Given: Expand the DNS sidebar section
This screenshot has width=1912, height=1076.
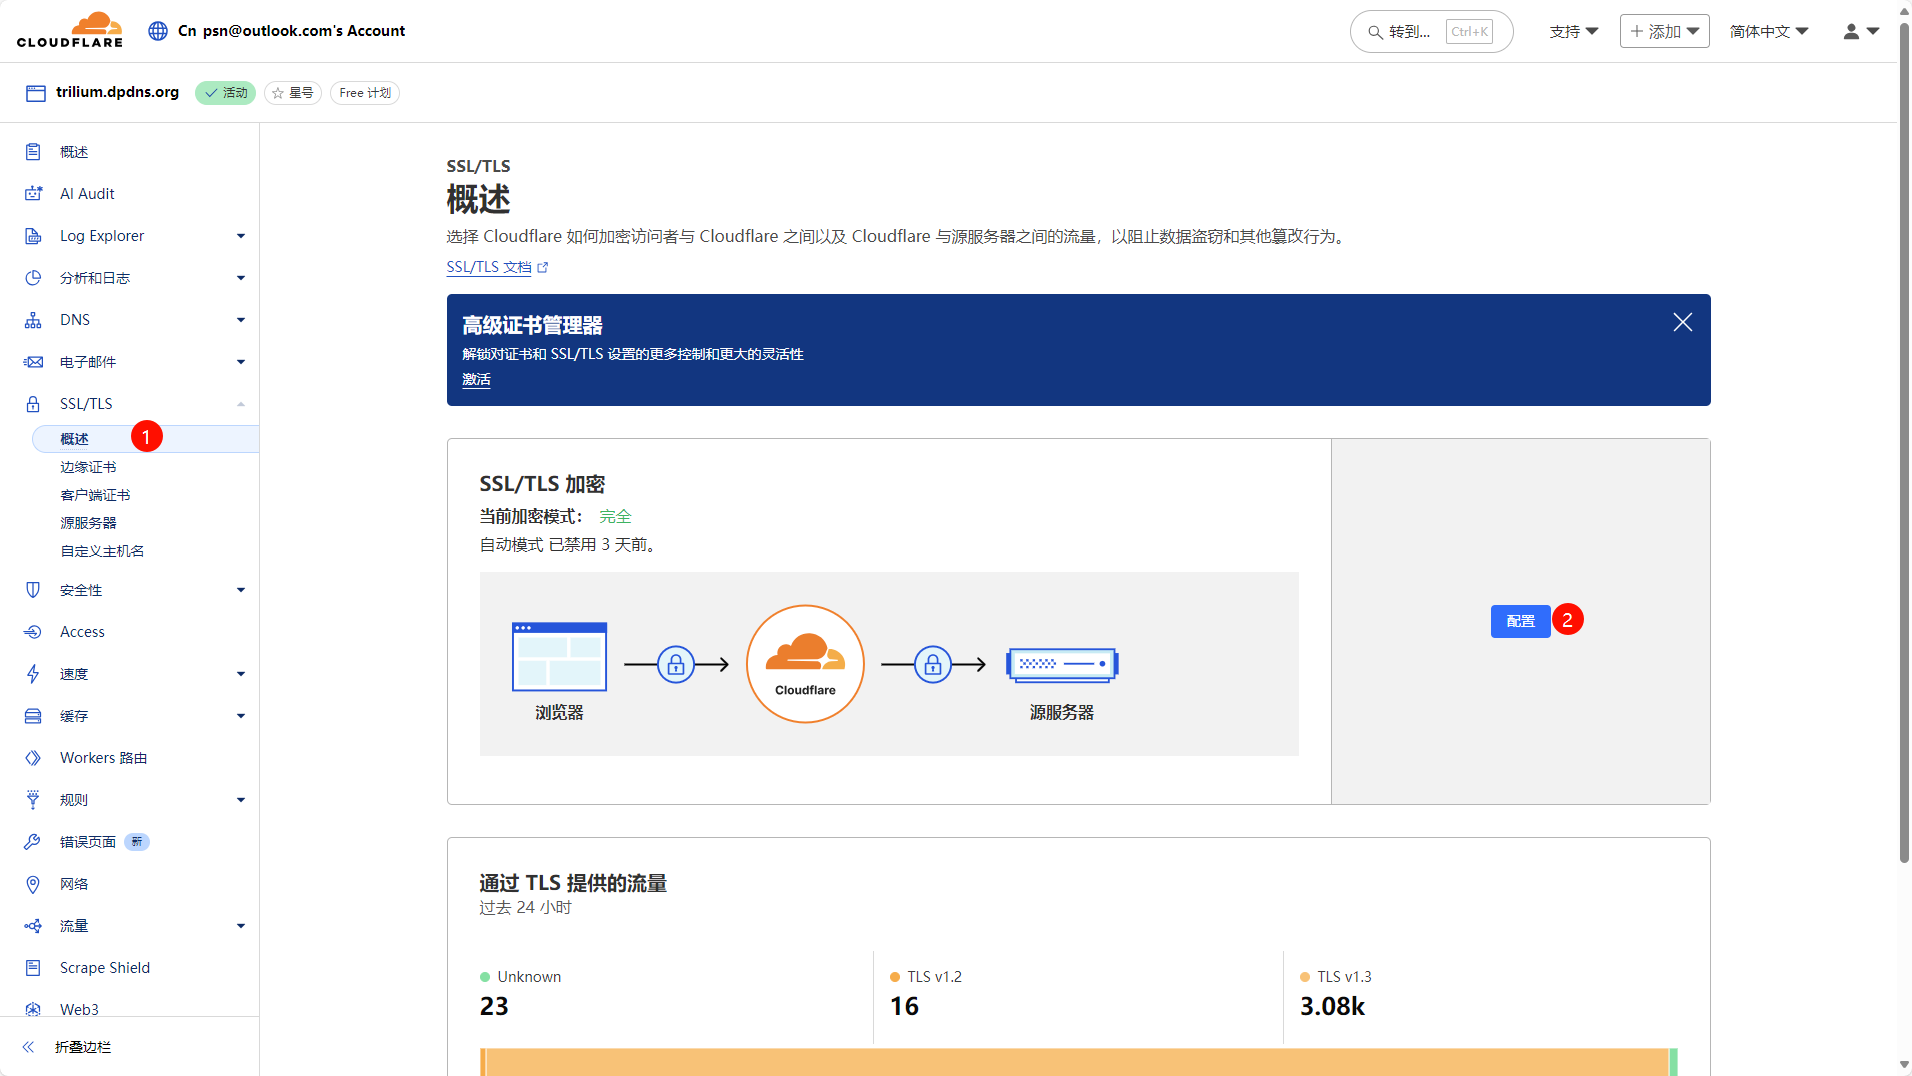Looking at the screenshot, I should (240, 320).
